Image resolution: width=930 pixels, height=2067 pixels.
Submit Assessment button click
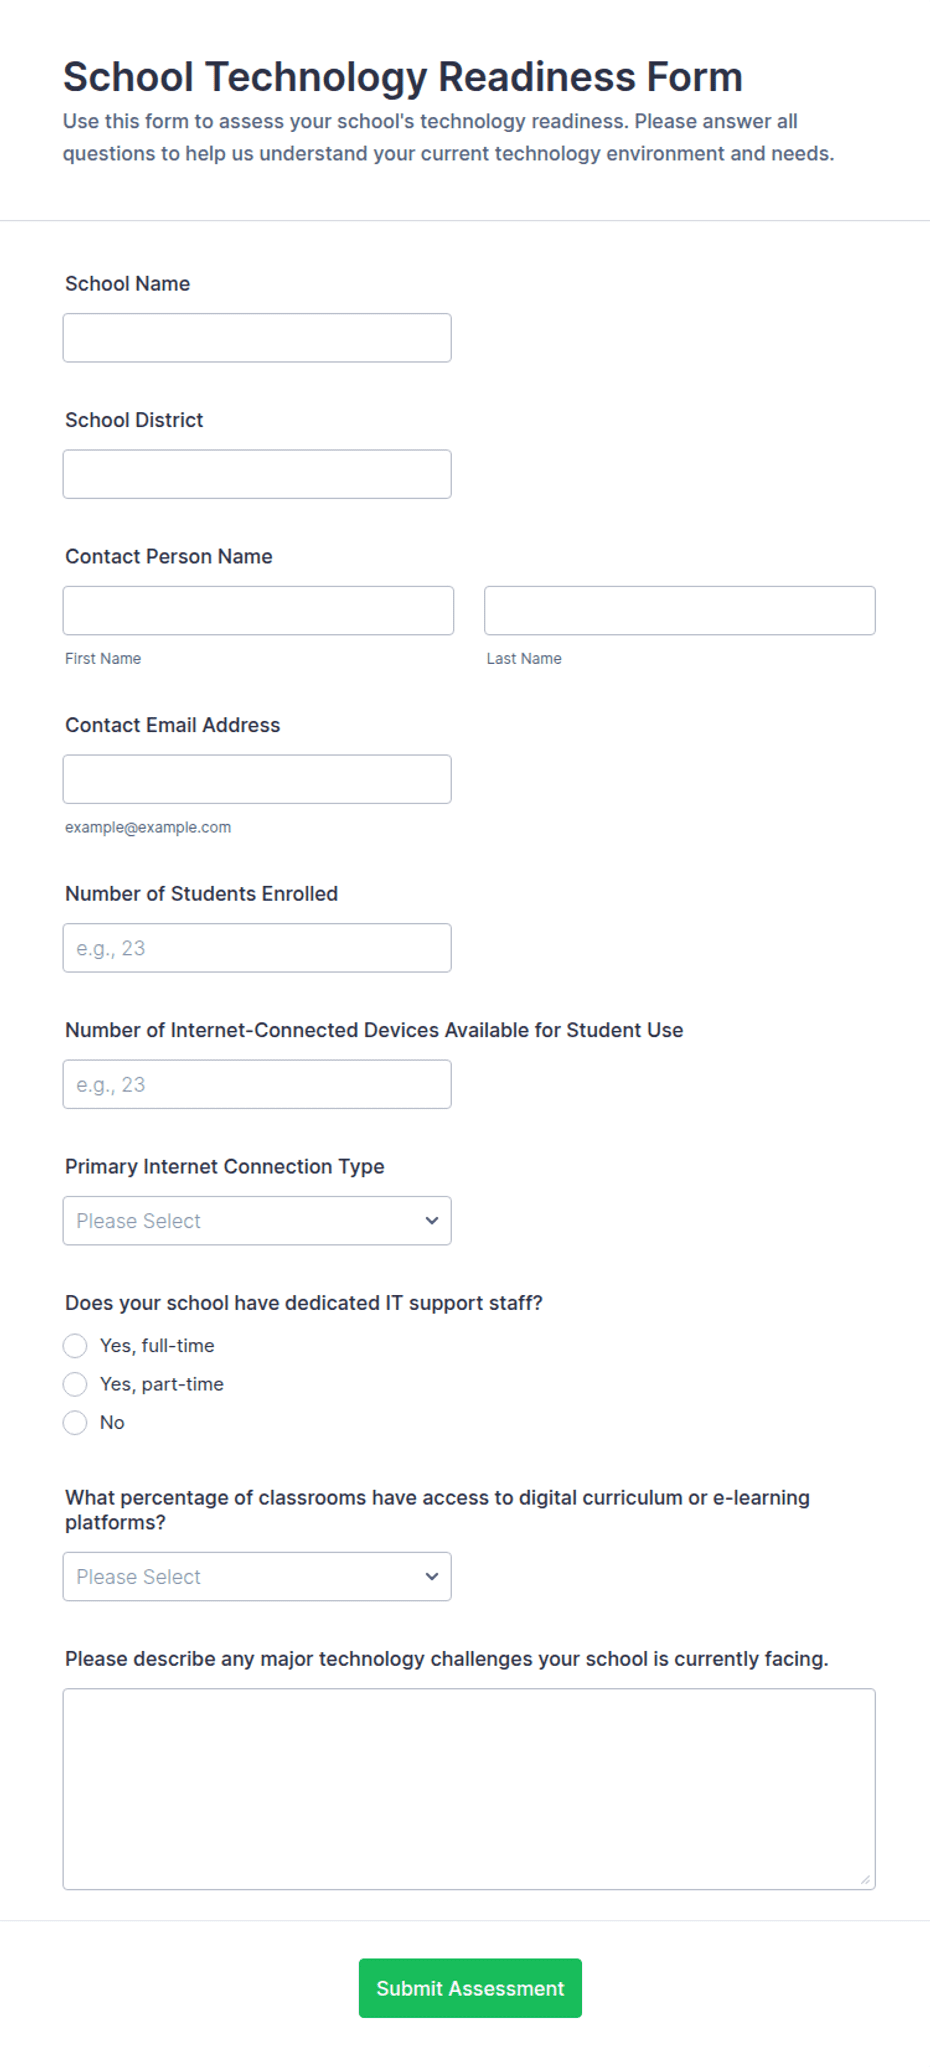pos(470,1988)
